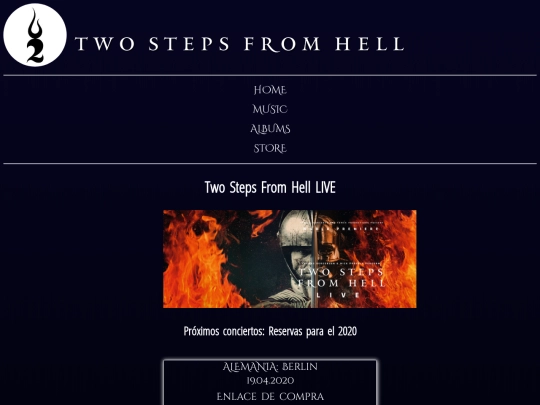Open the HOME navigation link
Screen dimensions: 540x405
(x=270, y=90)
